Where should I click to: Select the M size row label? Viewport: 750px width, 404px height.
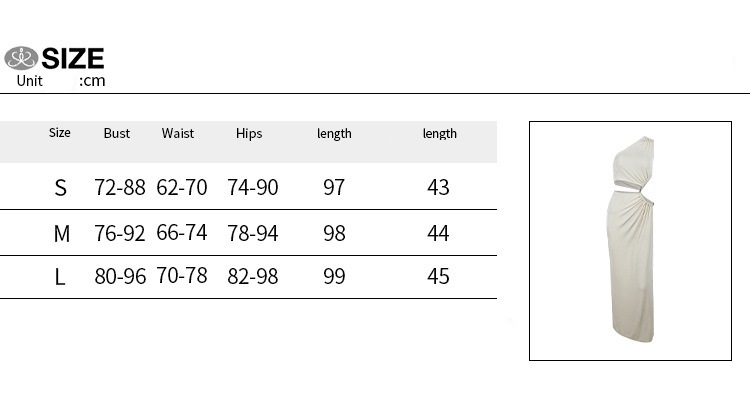(x=61, y=233)
